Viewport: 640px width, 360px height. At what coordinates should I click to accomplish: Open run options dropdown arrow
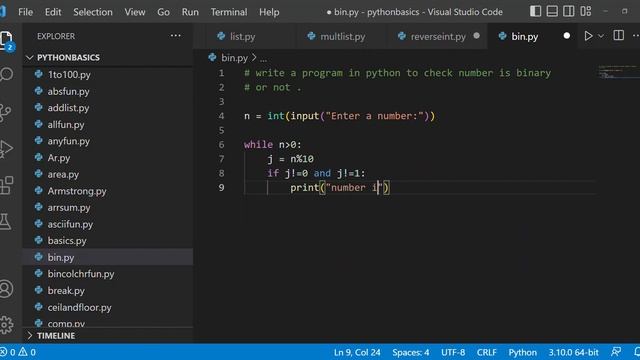point(601,36)
